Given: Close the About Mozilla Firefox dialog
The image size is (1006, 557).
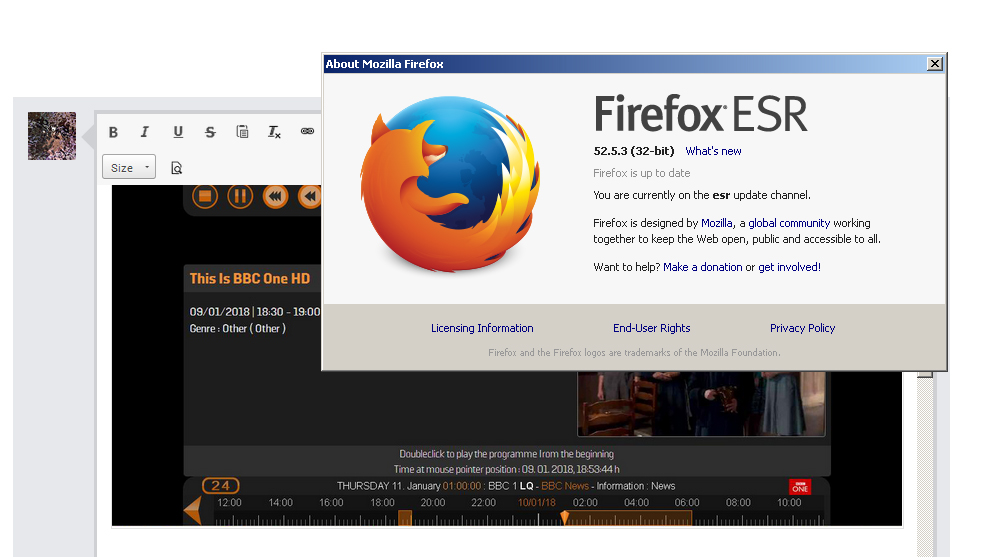Looking at the screenshot, I should pos(935,64).
